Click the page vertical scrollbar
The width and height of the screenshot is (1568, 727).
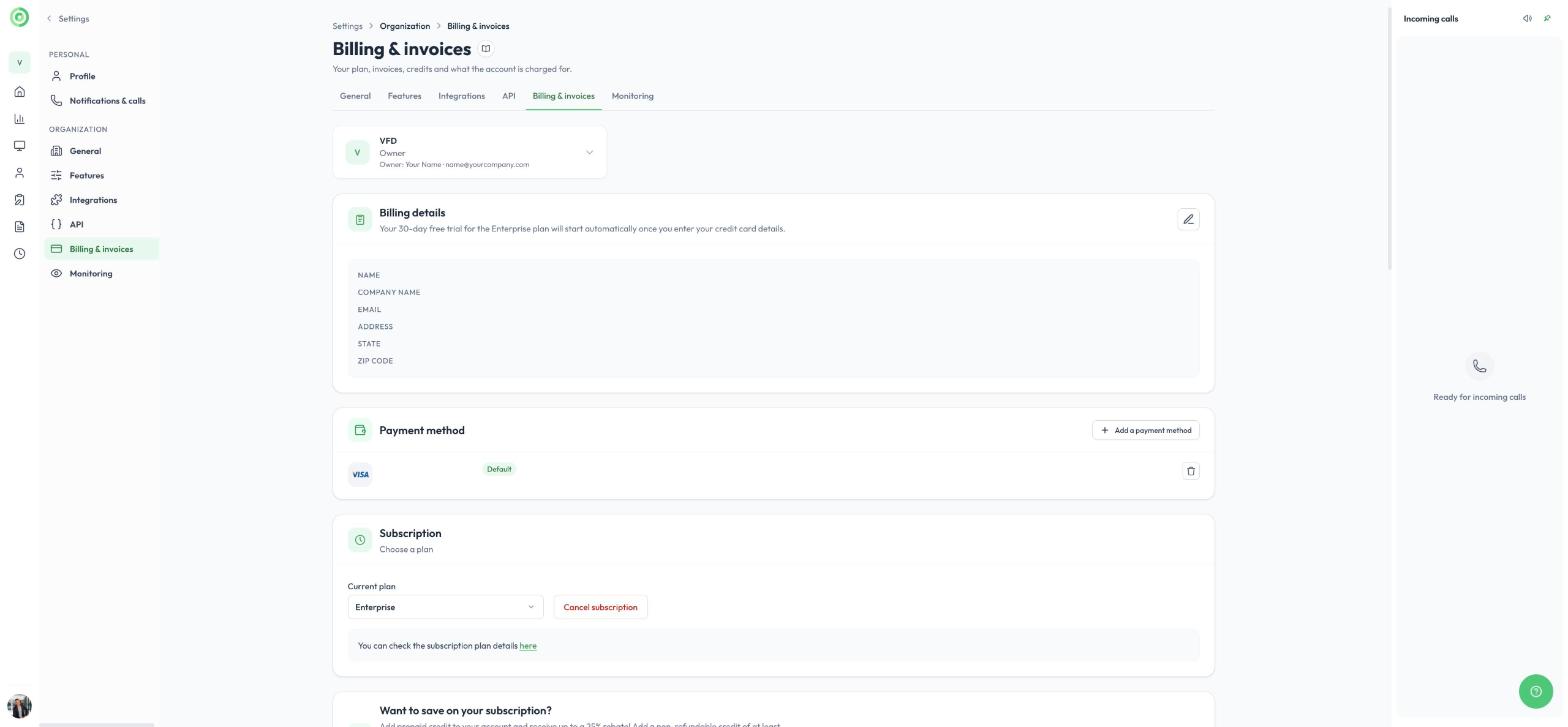(1389, 140)
